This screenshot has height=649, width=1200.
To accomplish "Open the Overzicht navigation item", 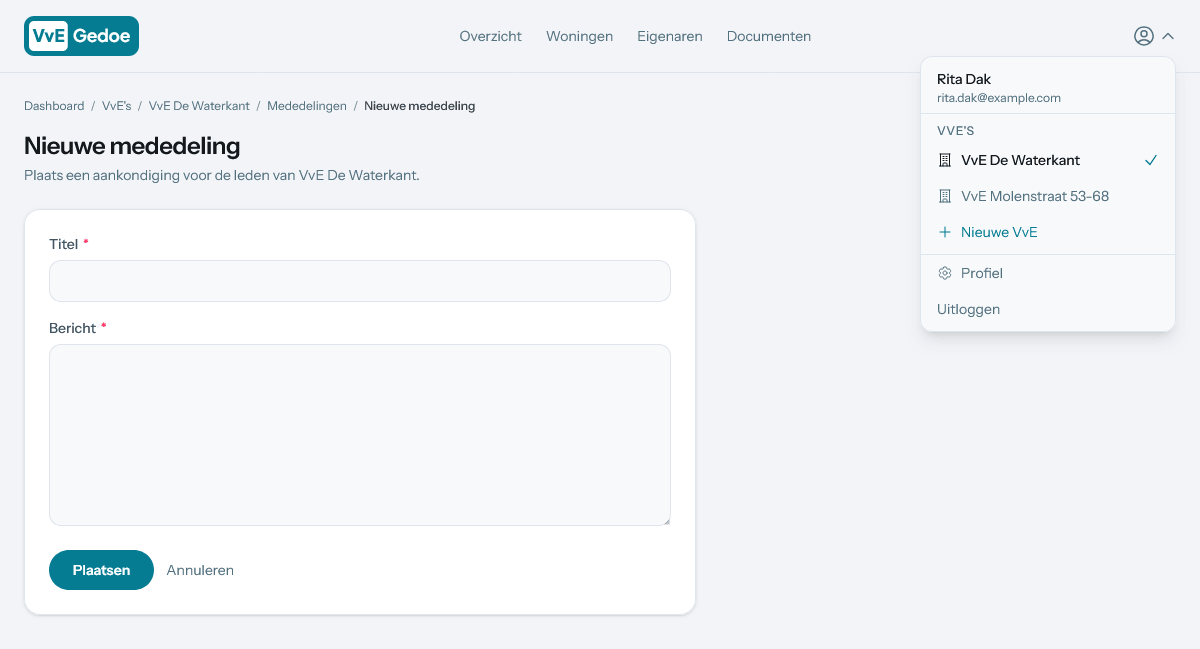I will 490,36.
